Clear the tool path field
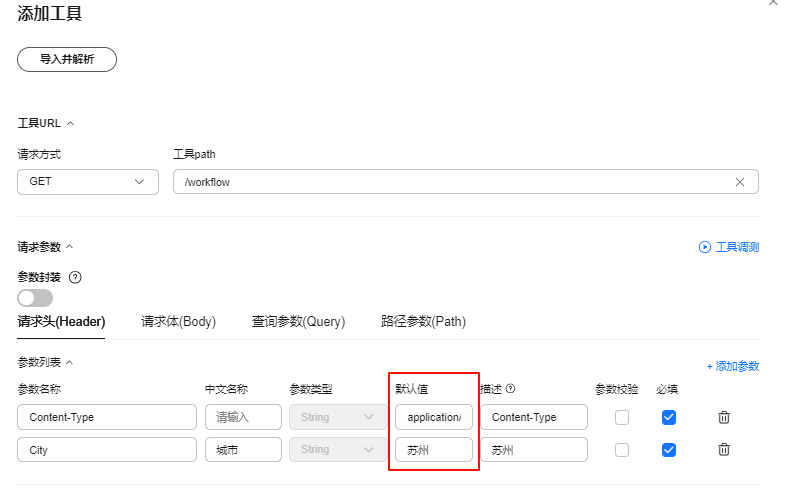The width and height of the screenshot is (793, 493). [x=740, y=182]
